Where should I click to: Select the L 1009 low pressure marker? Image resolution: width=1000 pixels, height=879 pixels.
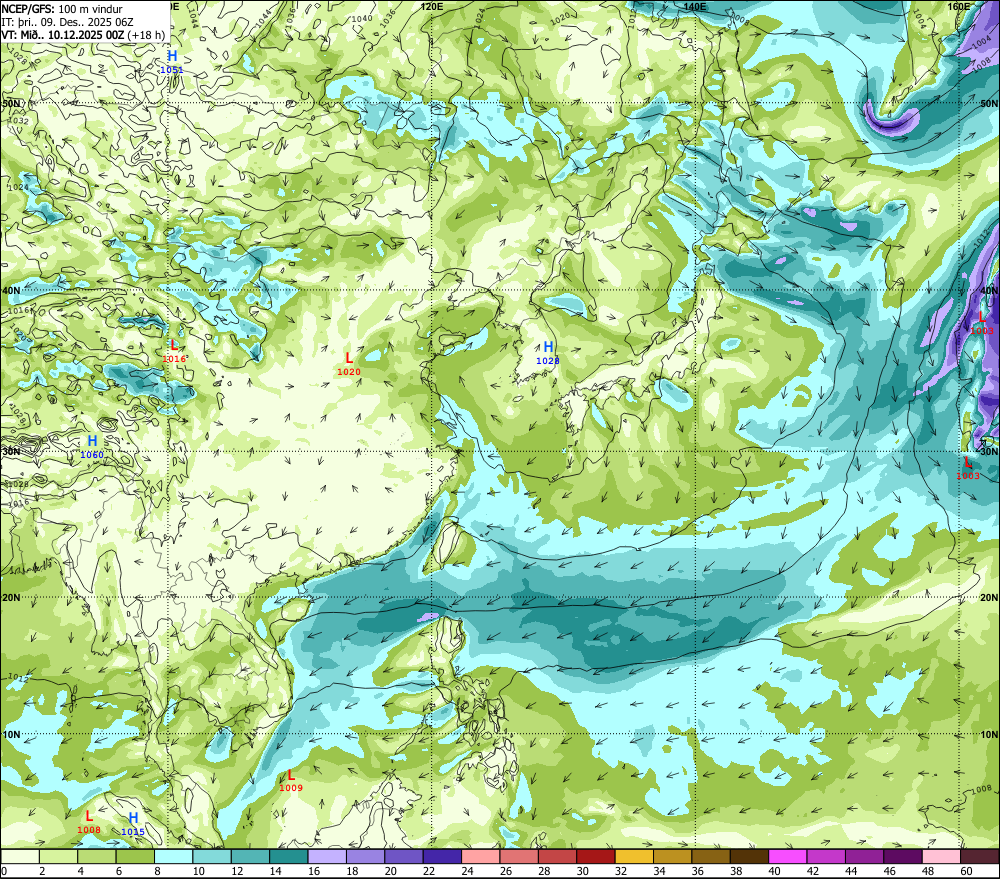291,780
